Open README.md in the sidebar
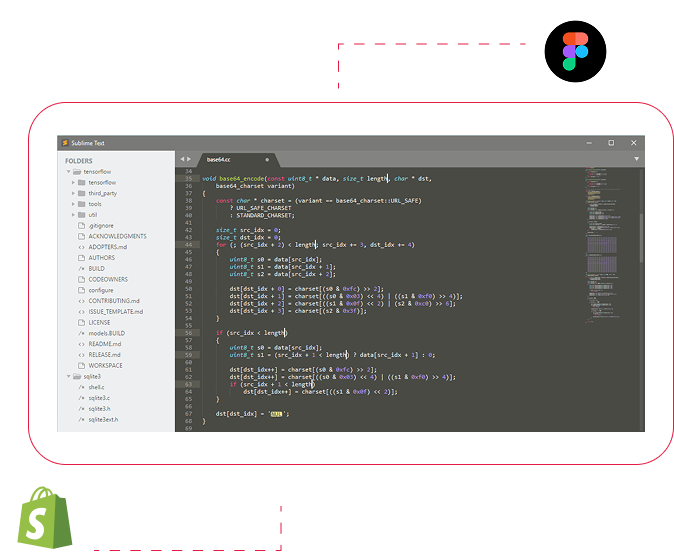Screen dimensions: 674x559 pos(104,344)
